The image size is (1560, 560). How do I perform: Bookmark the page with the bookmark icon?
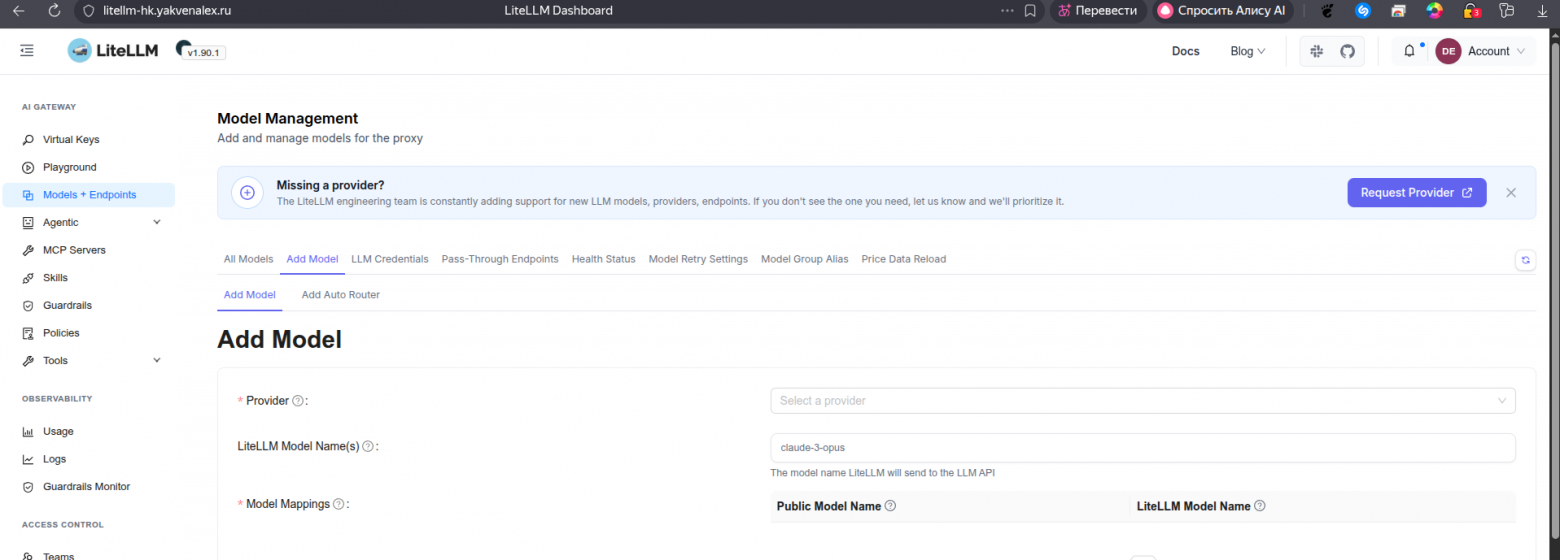pos(1030,11)
